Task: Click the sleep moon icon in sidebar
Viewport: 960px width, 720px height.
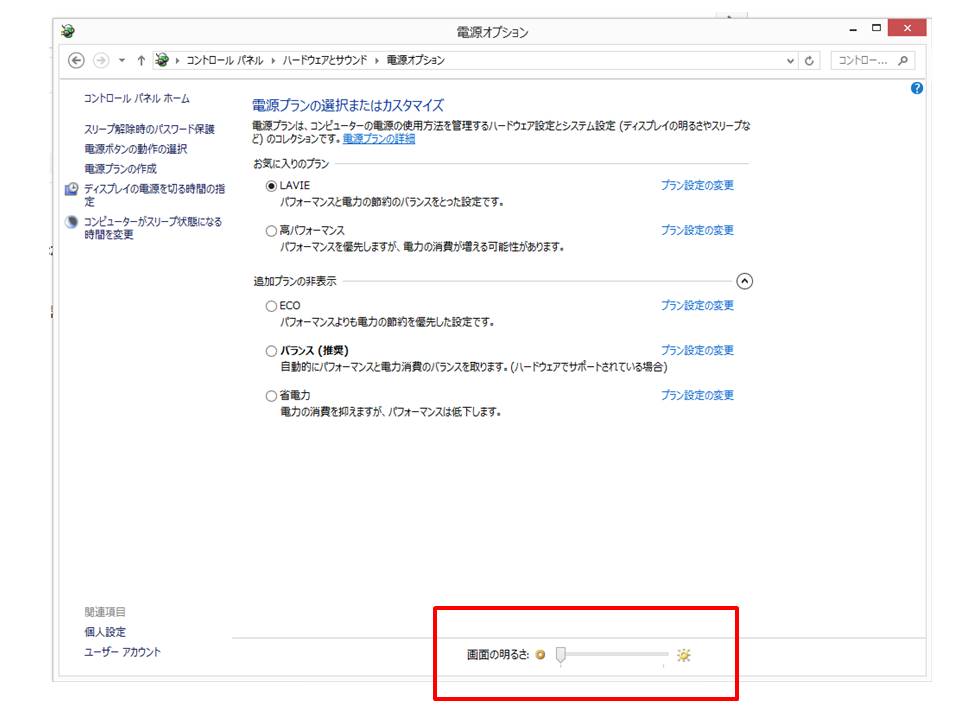Action: click(x=72, y=222)
